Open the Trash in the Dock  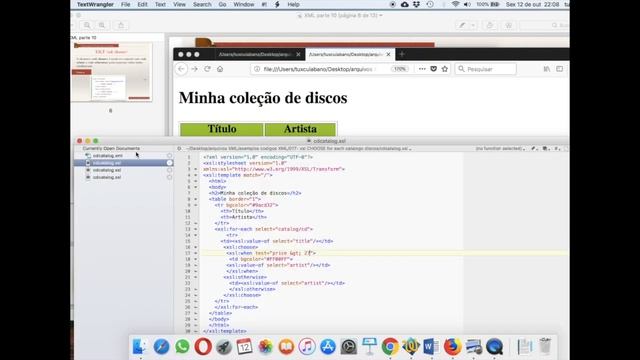[x=545, y=347]
